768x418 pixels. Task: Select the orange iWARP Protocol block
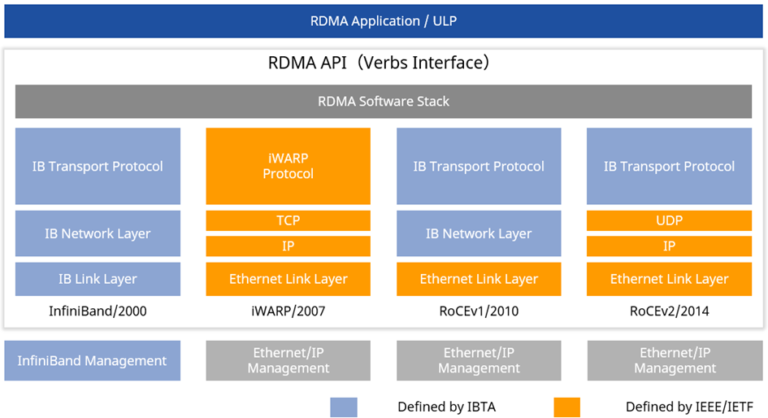(x=288, y=166)
